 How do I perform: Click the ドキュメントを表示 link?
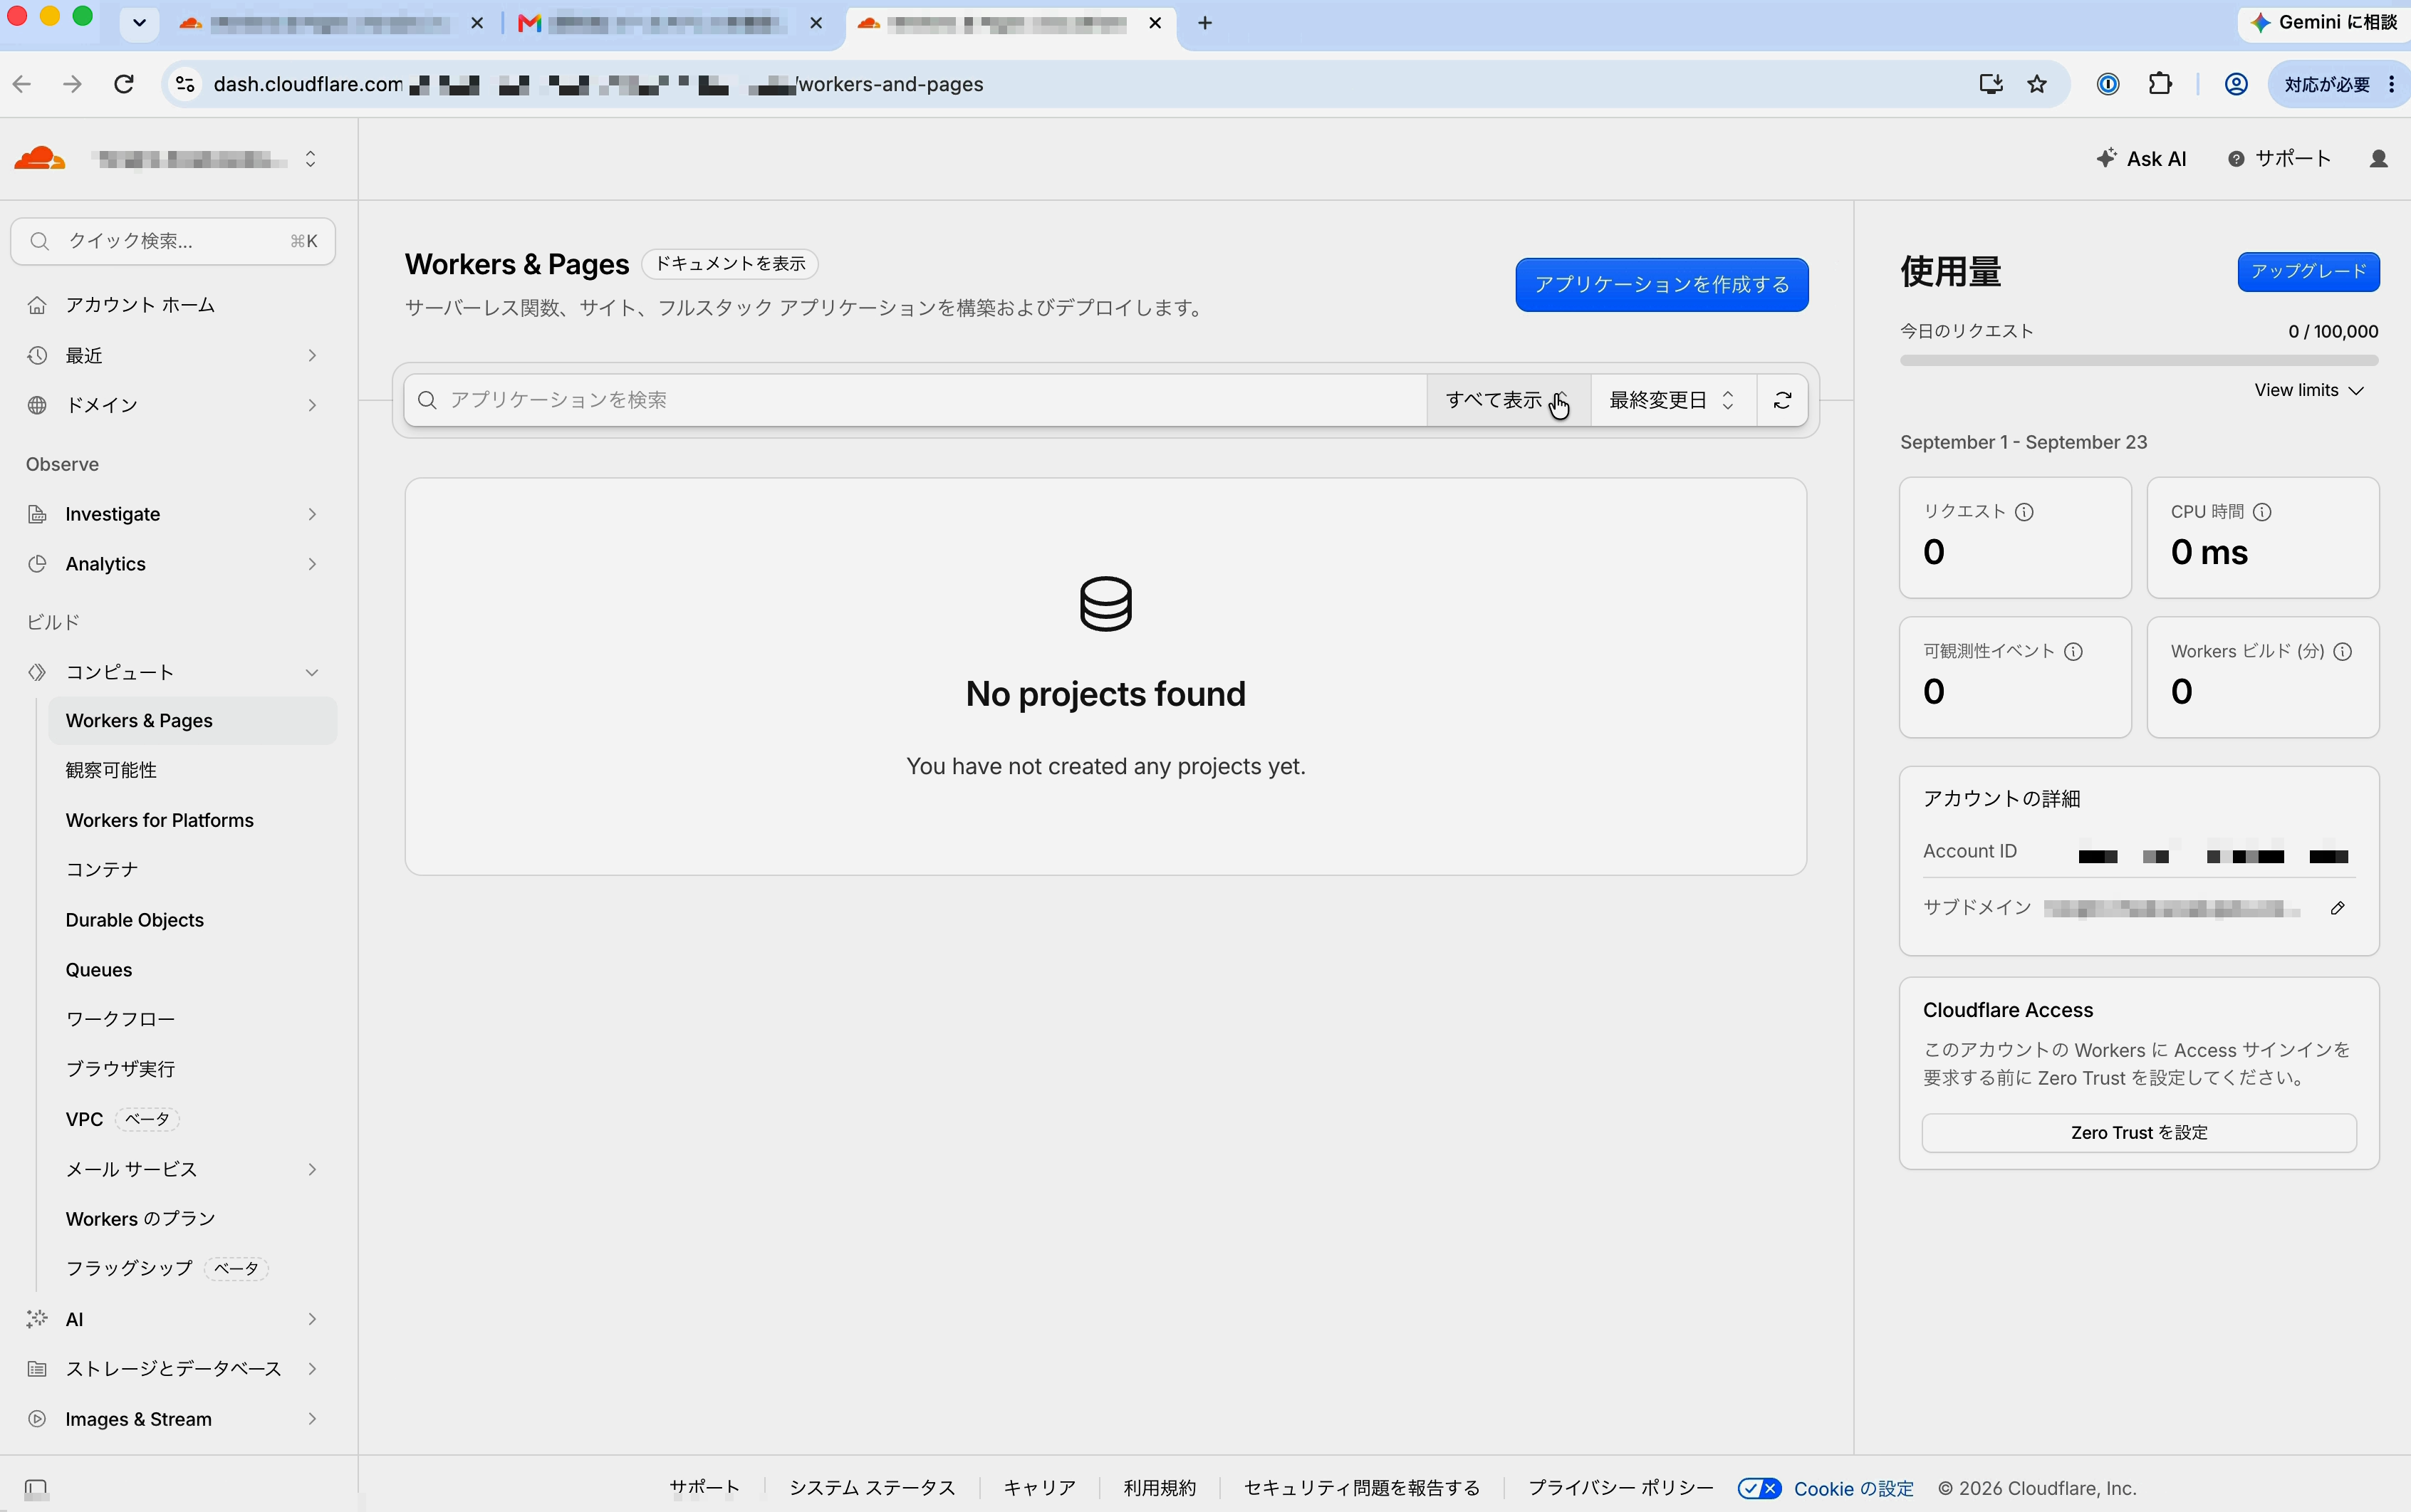coord(730,264)
